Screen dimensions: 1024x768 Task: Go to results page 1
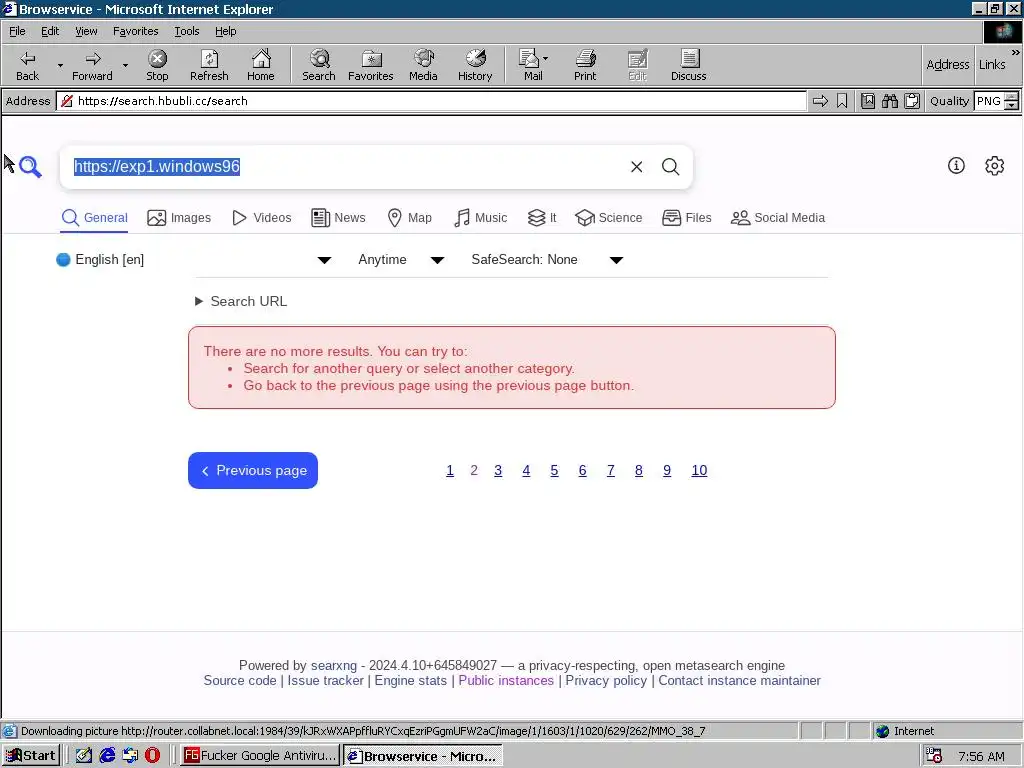[x=450, y=470]
